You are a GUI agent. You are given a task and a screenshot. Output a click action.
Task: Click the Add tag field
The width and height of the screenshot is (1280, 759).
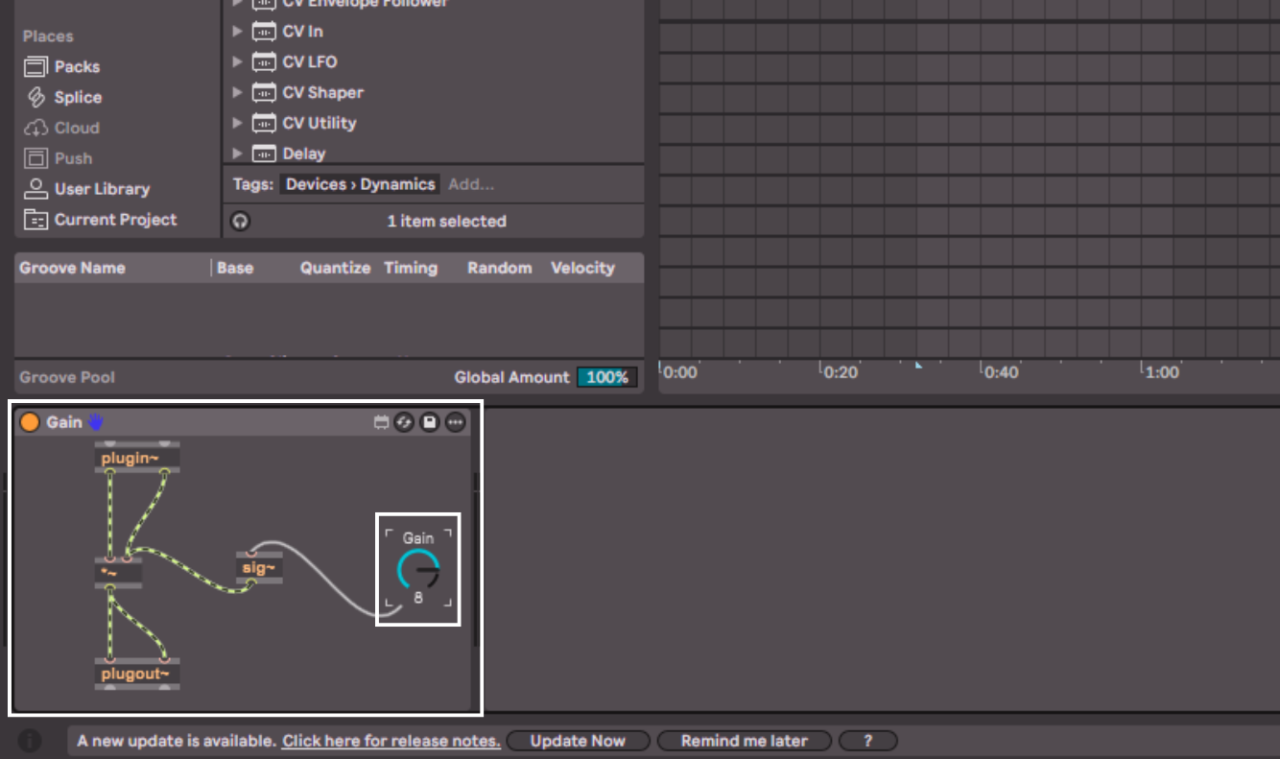(x=471, y=185)
